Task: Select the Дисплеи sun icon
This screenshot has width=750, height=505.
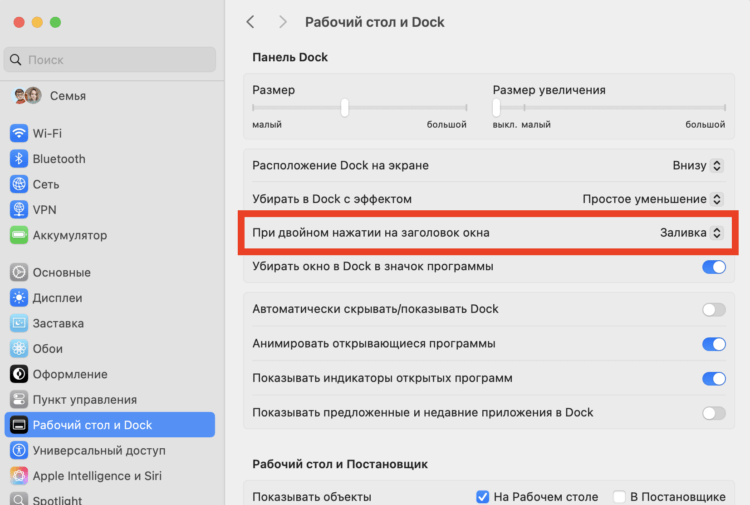Action: coord(19,297)
